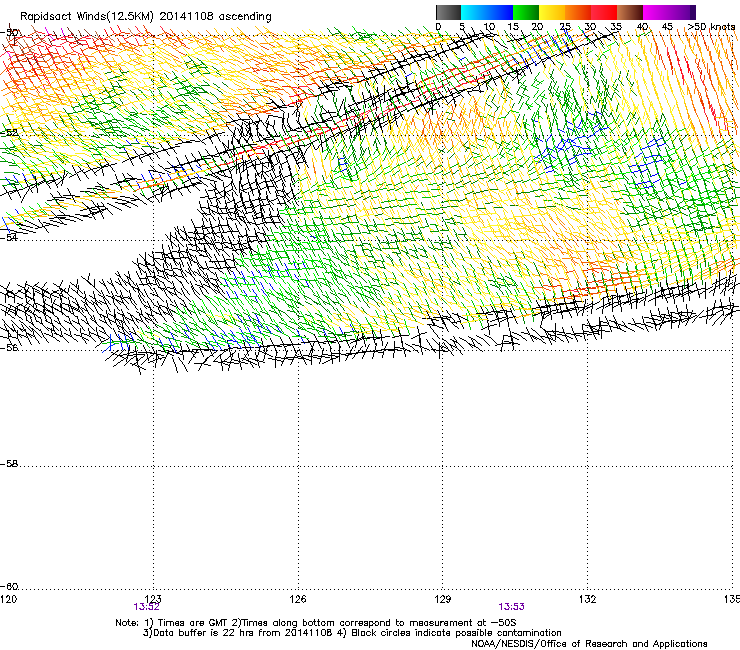The image size is (740, 650).
Task: Click the purple time stamp '13:52'
Action: (147, 607)
